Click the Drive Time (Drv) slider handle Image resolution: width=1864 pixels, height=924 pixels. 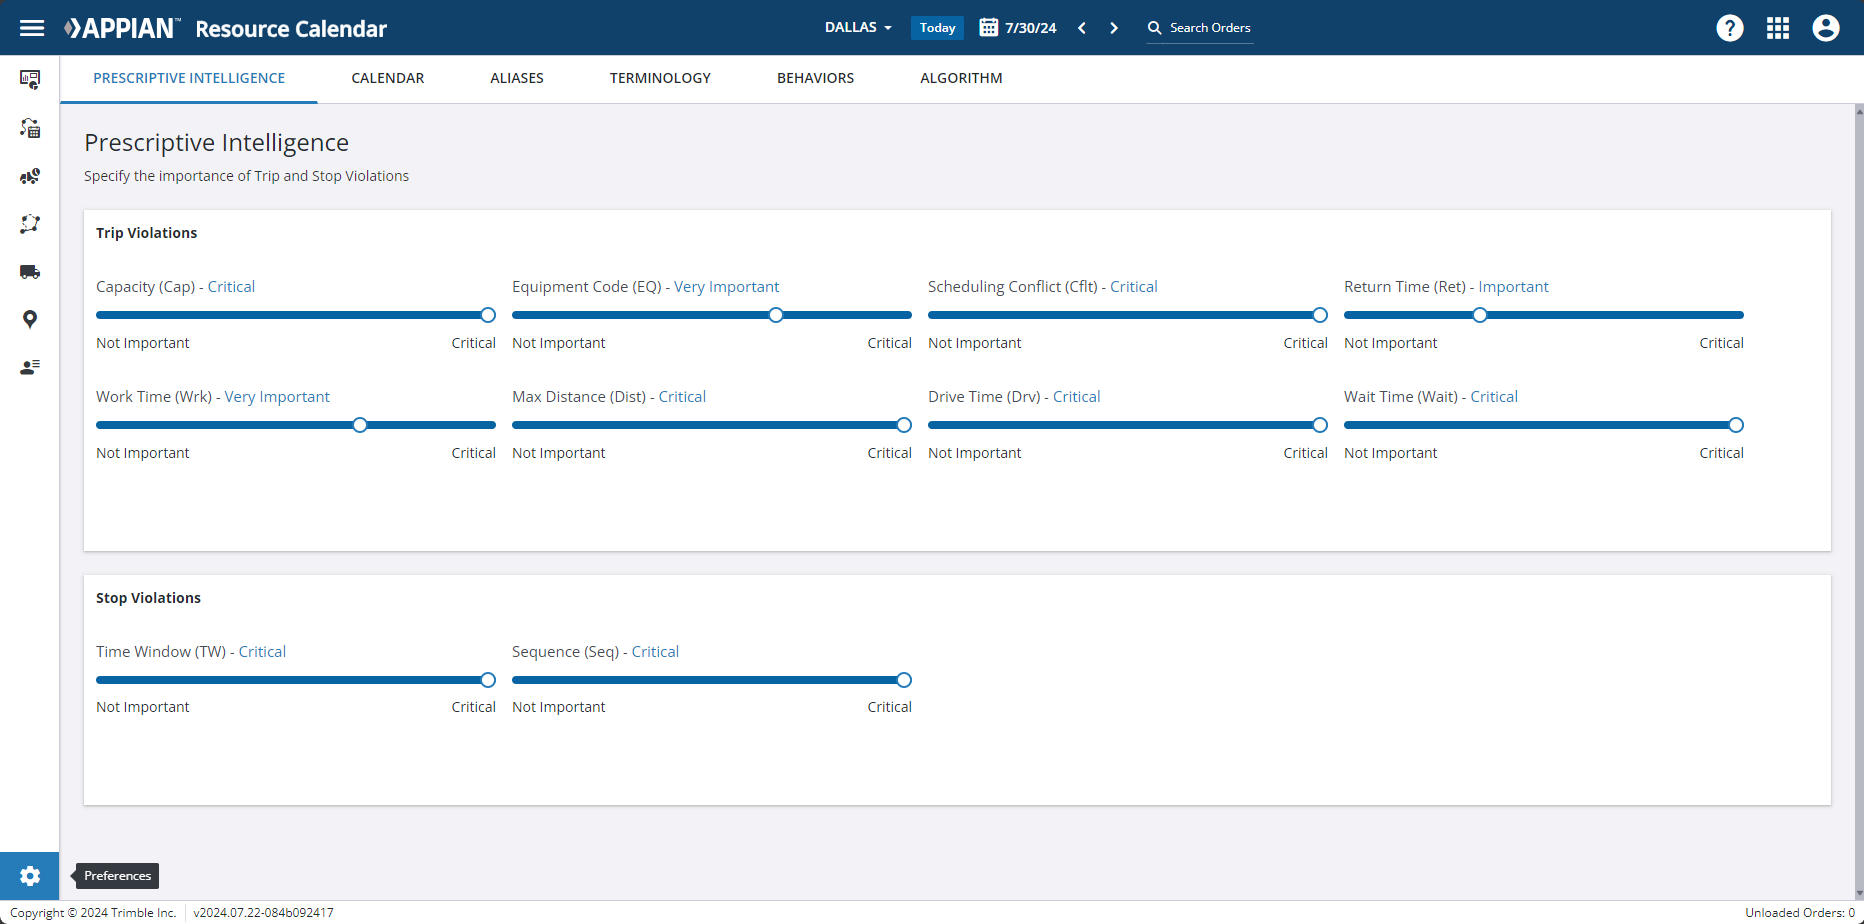click(1320, 425)
